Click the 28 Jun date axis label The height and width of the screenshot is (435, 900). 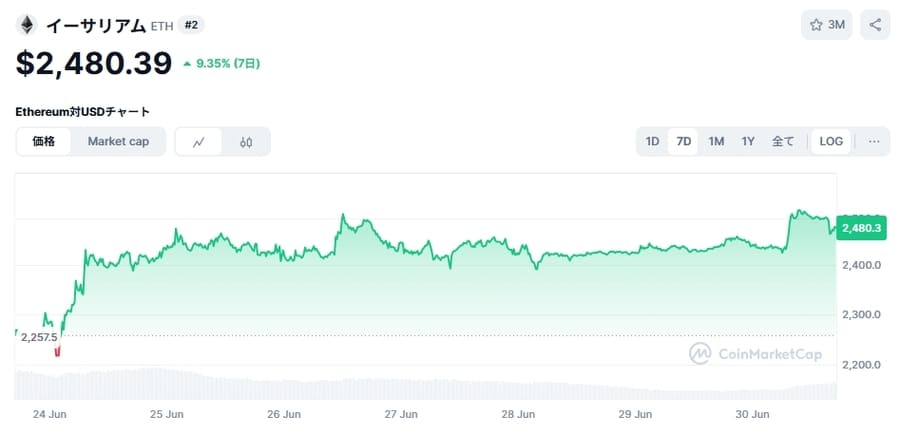[518, 414]
